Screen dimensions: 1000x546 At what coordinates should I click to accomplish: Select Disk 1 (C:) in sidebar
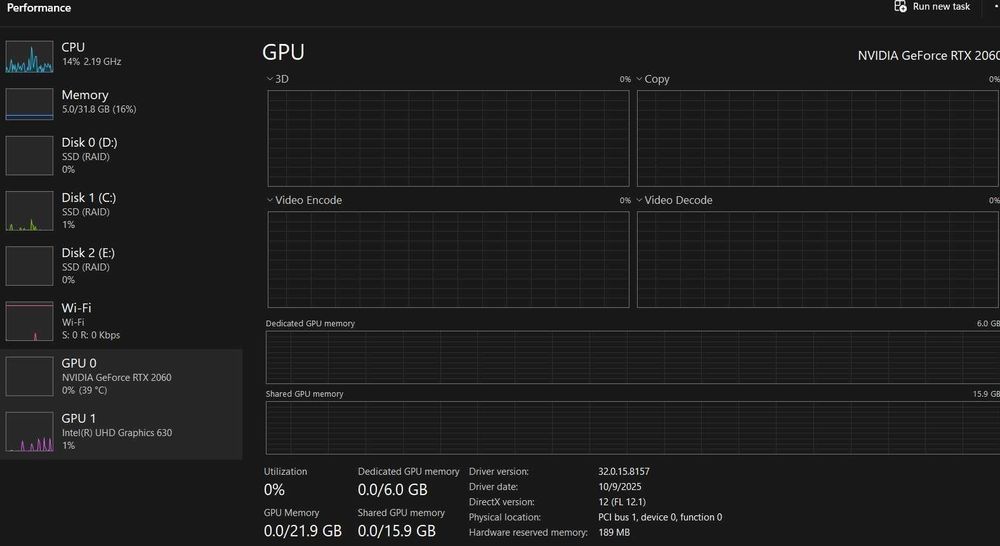tap(121, 210)
